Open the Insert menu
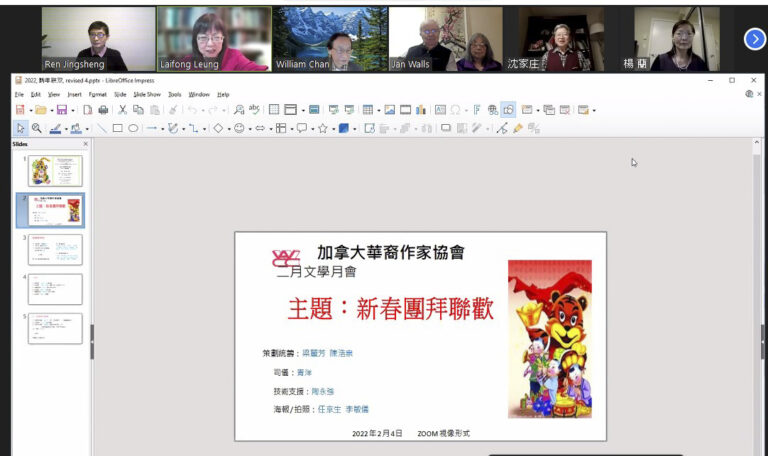This screenshot has width=768, height=456. click(74, 95)
